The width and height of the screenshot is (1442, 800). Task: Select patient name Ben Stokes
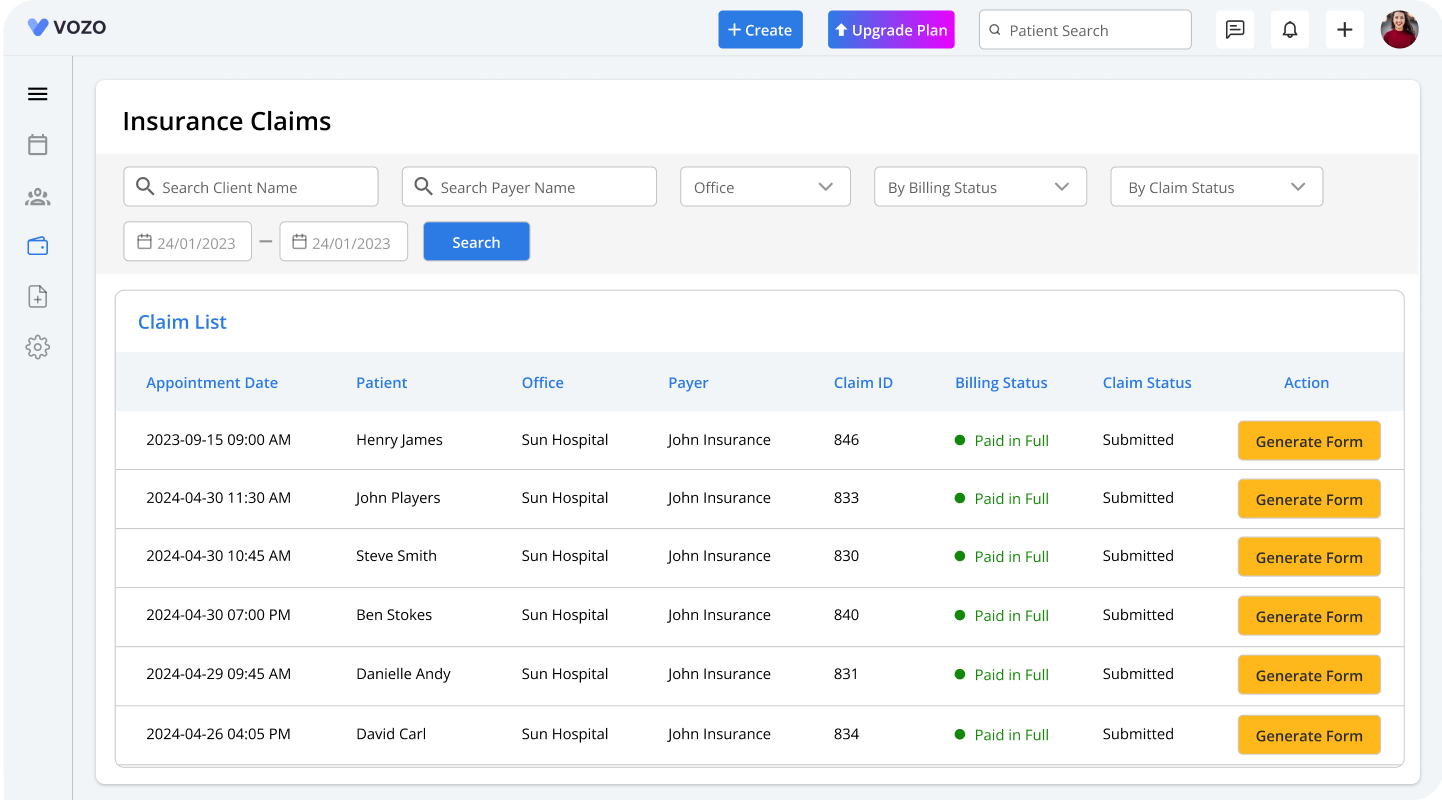[394, 615]
